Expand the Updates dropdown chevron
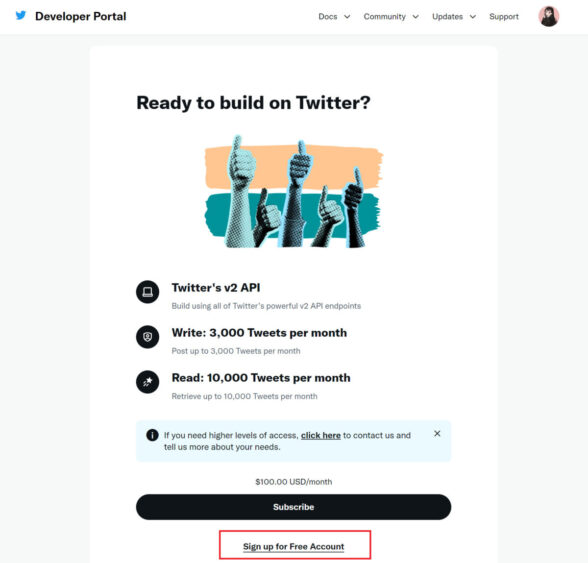The image size is (588, 563). (x=473, y=17)
